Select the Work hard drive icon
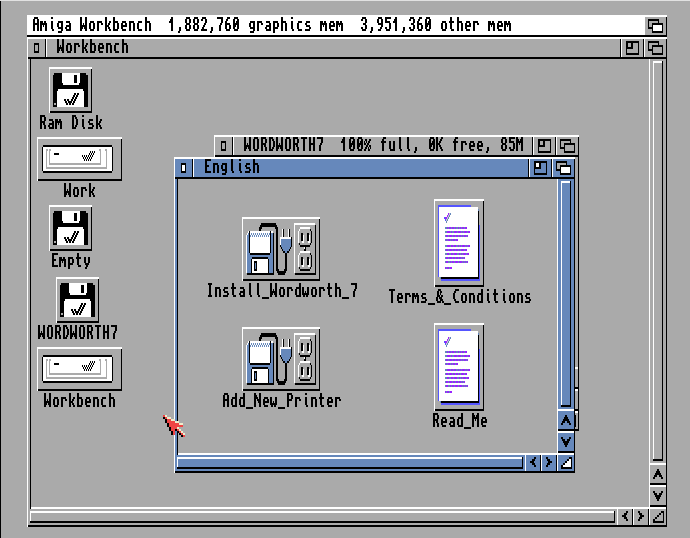The image size is (690, 538). tap(79, 159)
